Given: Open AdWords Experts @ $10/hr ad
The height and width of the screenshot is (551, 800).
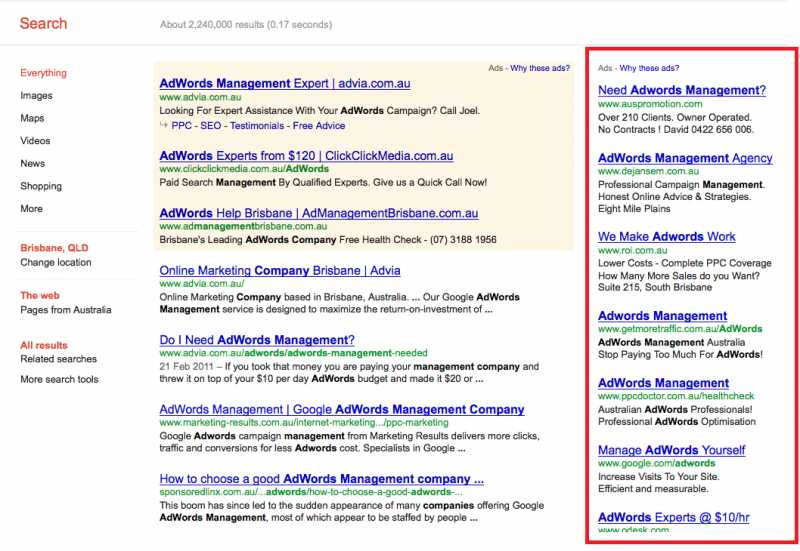Looking at the screenshot, I should click(673, 517).
